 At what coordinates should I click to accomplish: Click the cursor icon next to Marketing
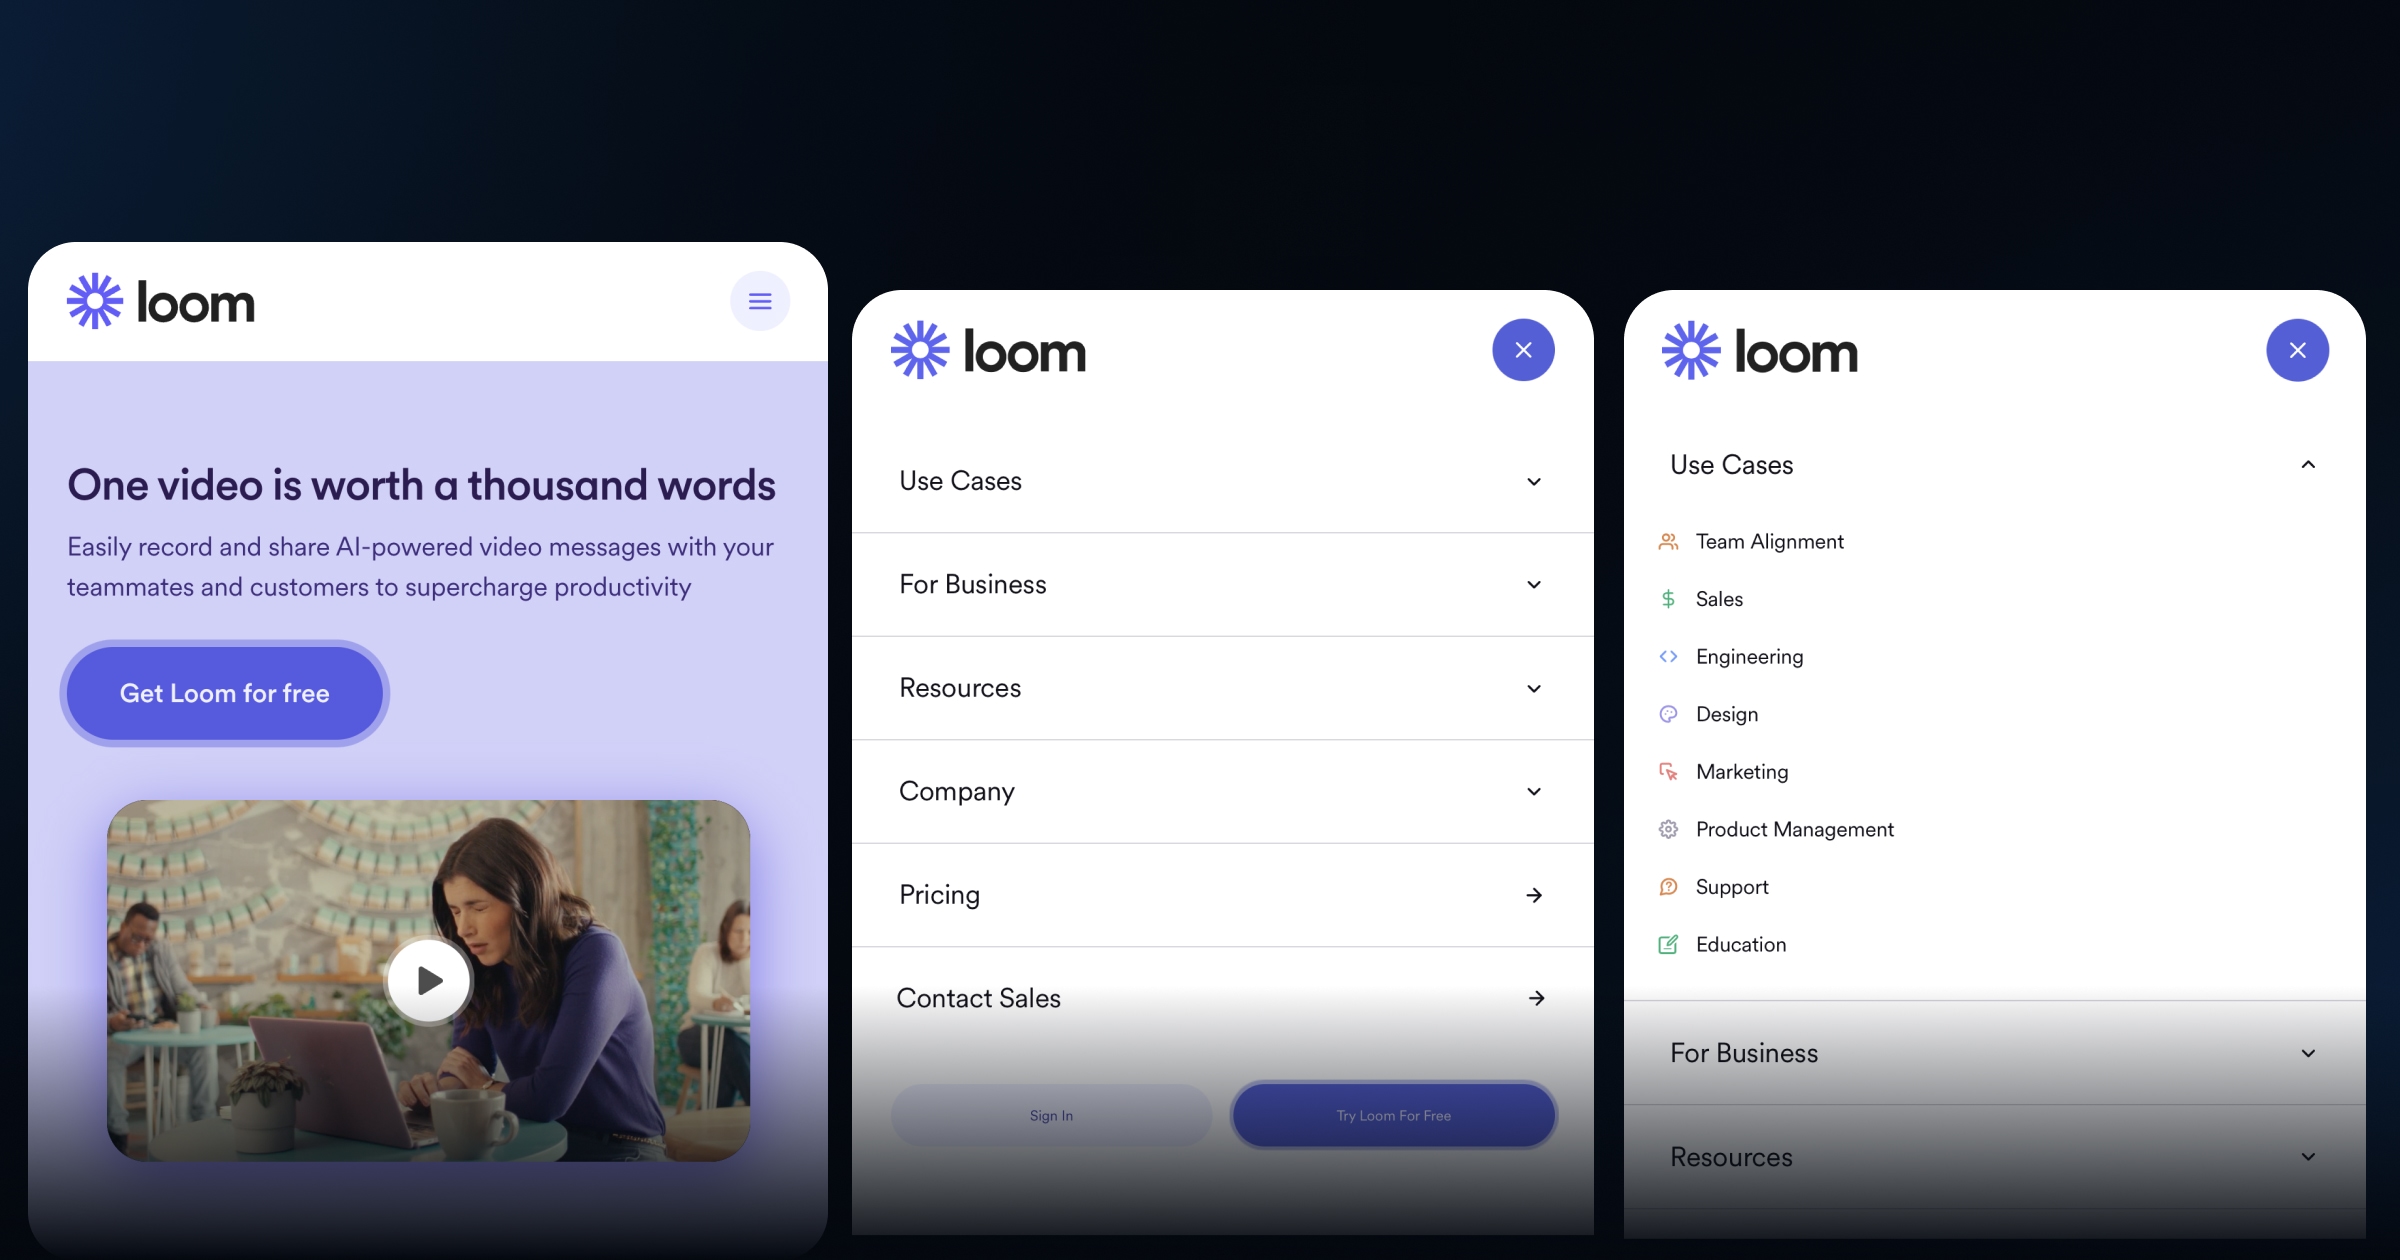pyautogui.click(x=1668, y=772)
